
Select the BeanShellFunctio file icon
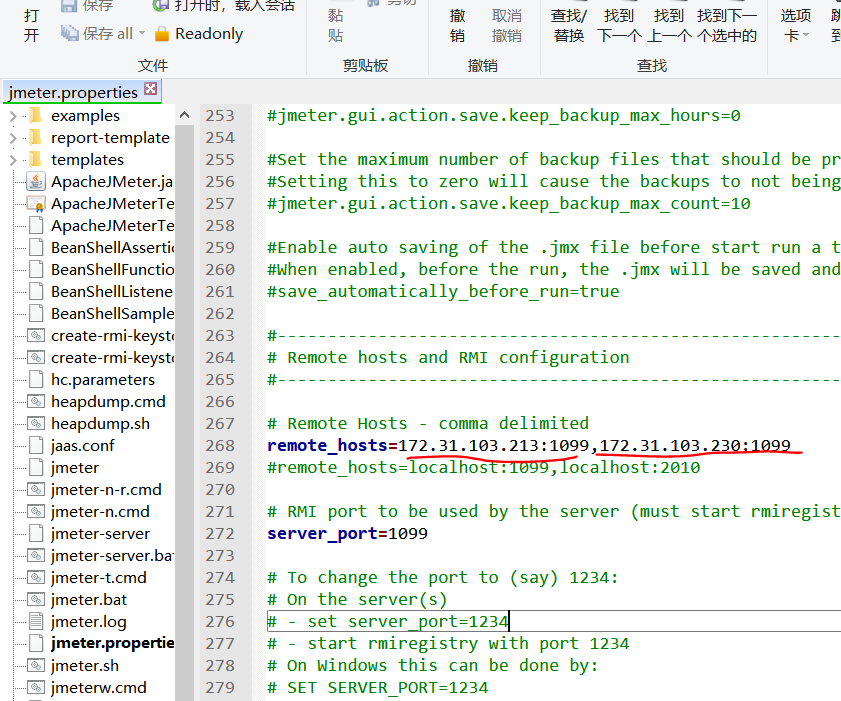click(x=36, y=269)
